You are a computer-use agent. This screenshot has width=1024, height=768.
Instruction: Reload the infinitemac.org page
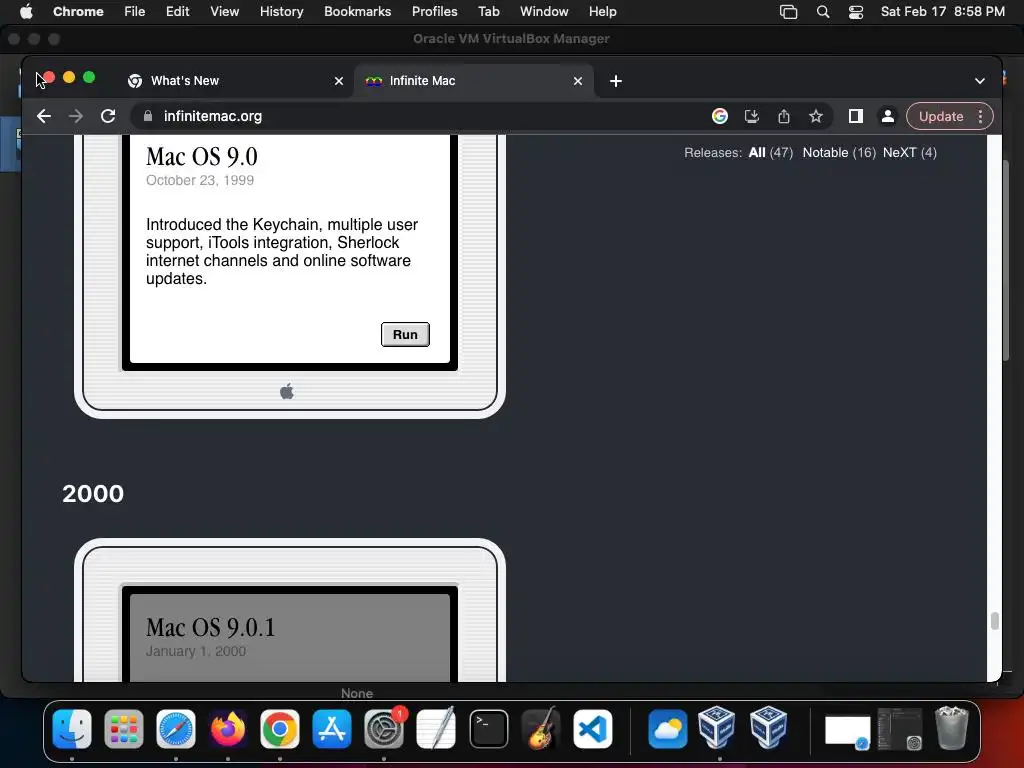108,116
